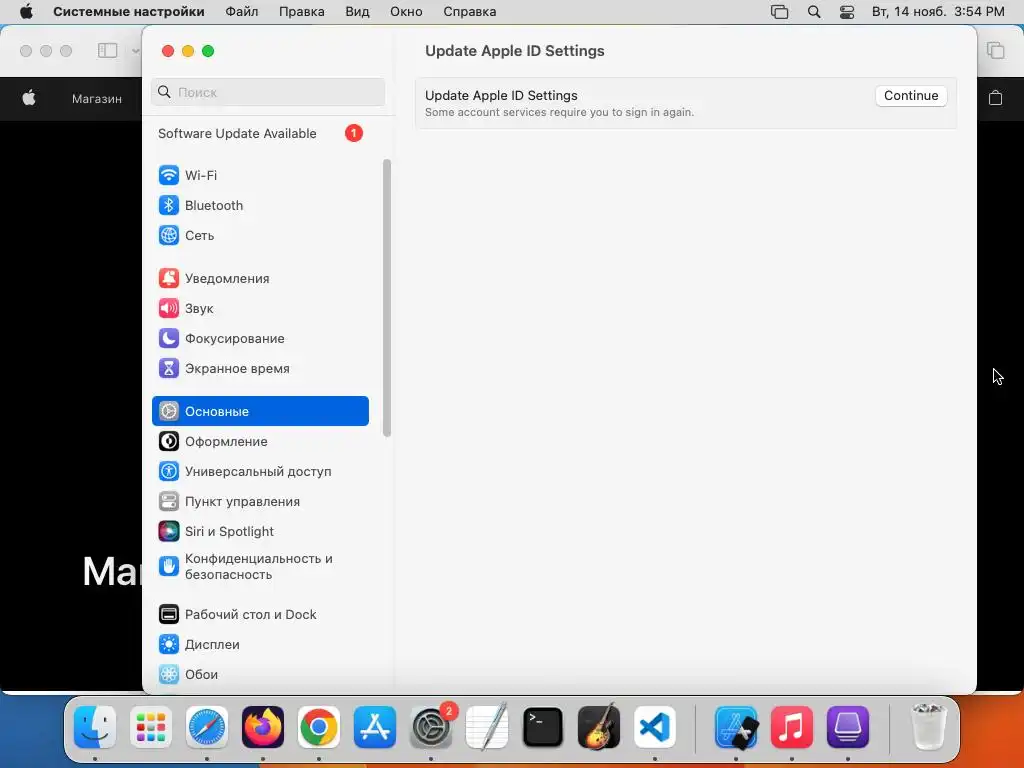Click sidebar scrollbar in settings
Image resolution: width=1024 pixels, height=768 pixels.
pos(387,298)
